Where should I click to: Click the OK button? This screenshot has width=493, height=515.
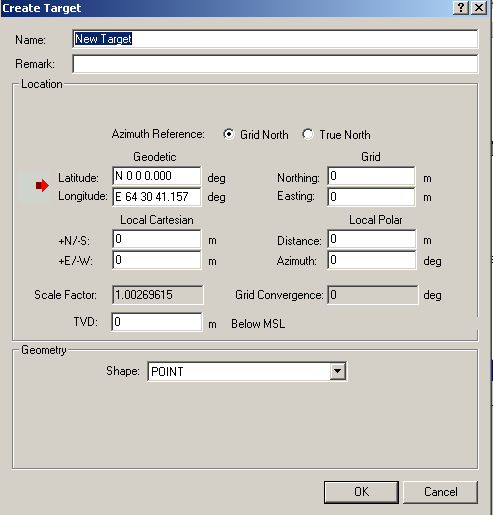tap(361, 492)
